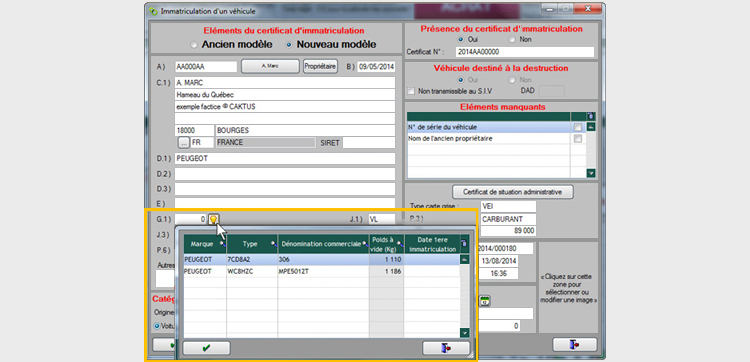
Task: Check the Nom de l'ancien propriétaire box
Action: coord(578,139)
